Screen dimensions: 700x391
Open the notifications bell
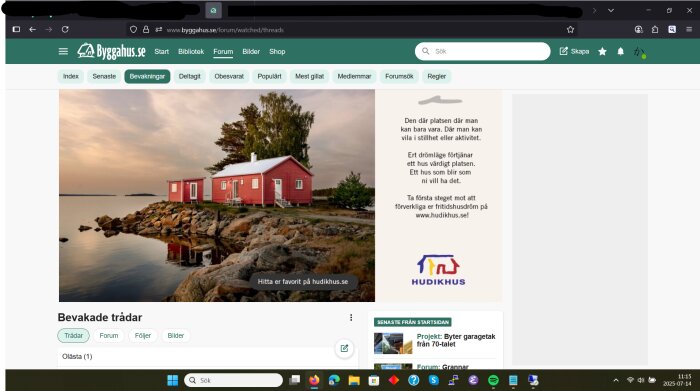(x=621, y=51)
